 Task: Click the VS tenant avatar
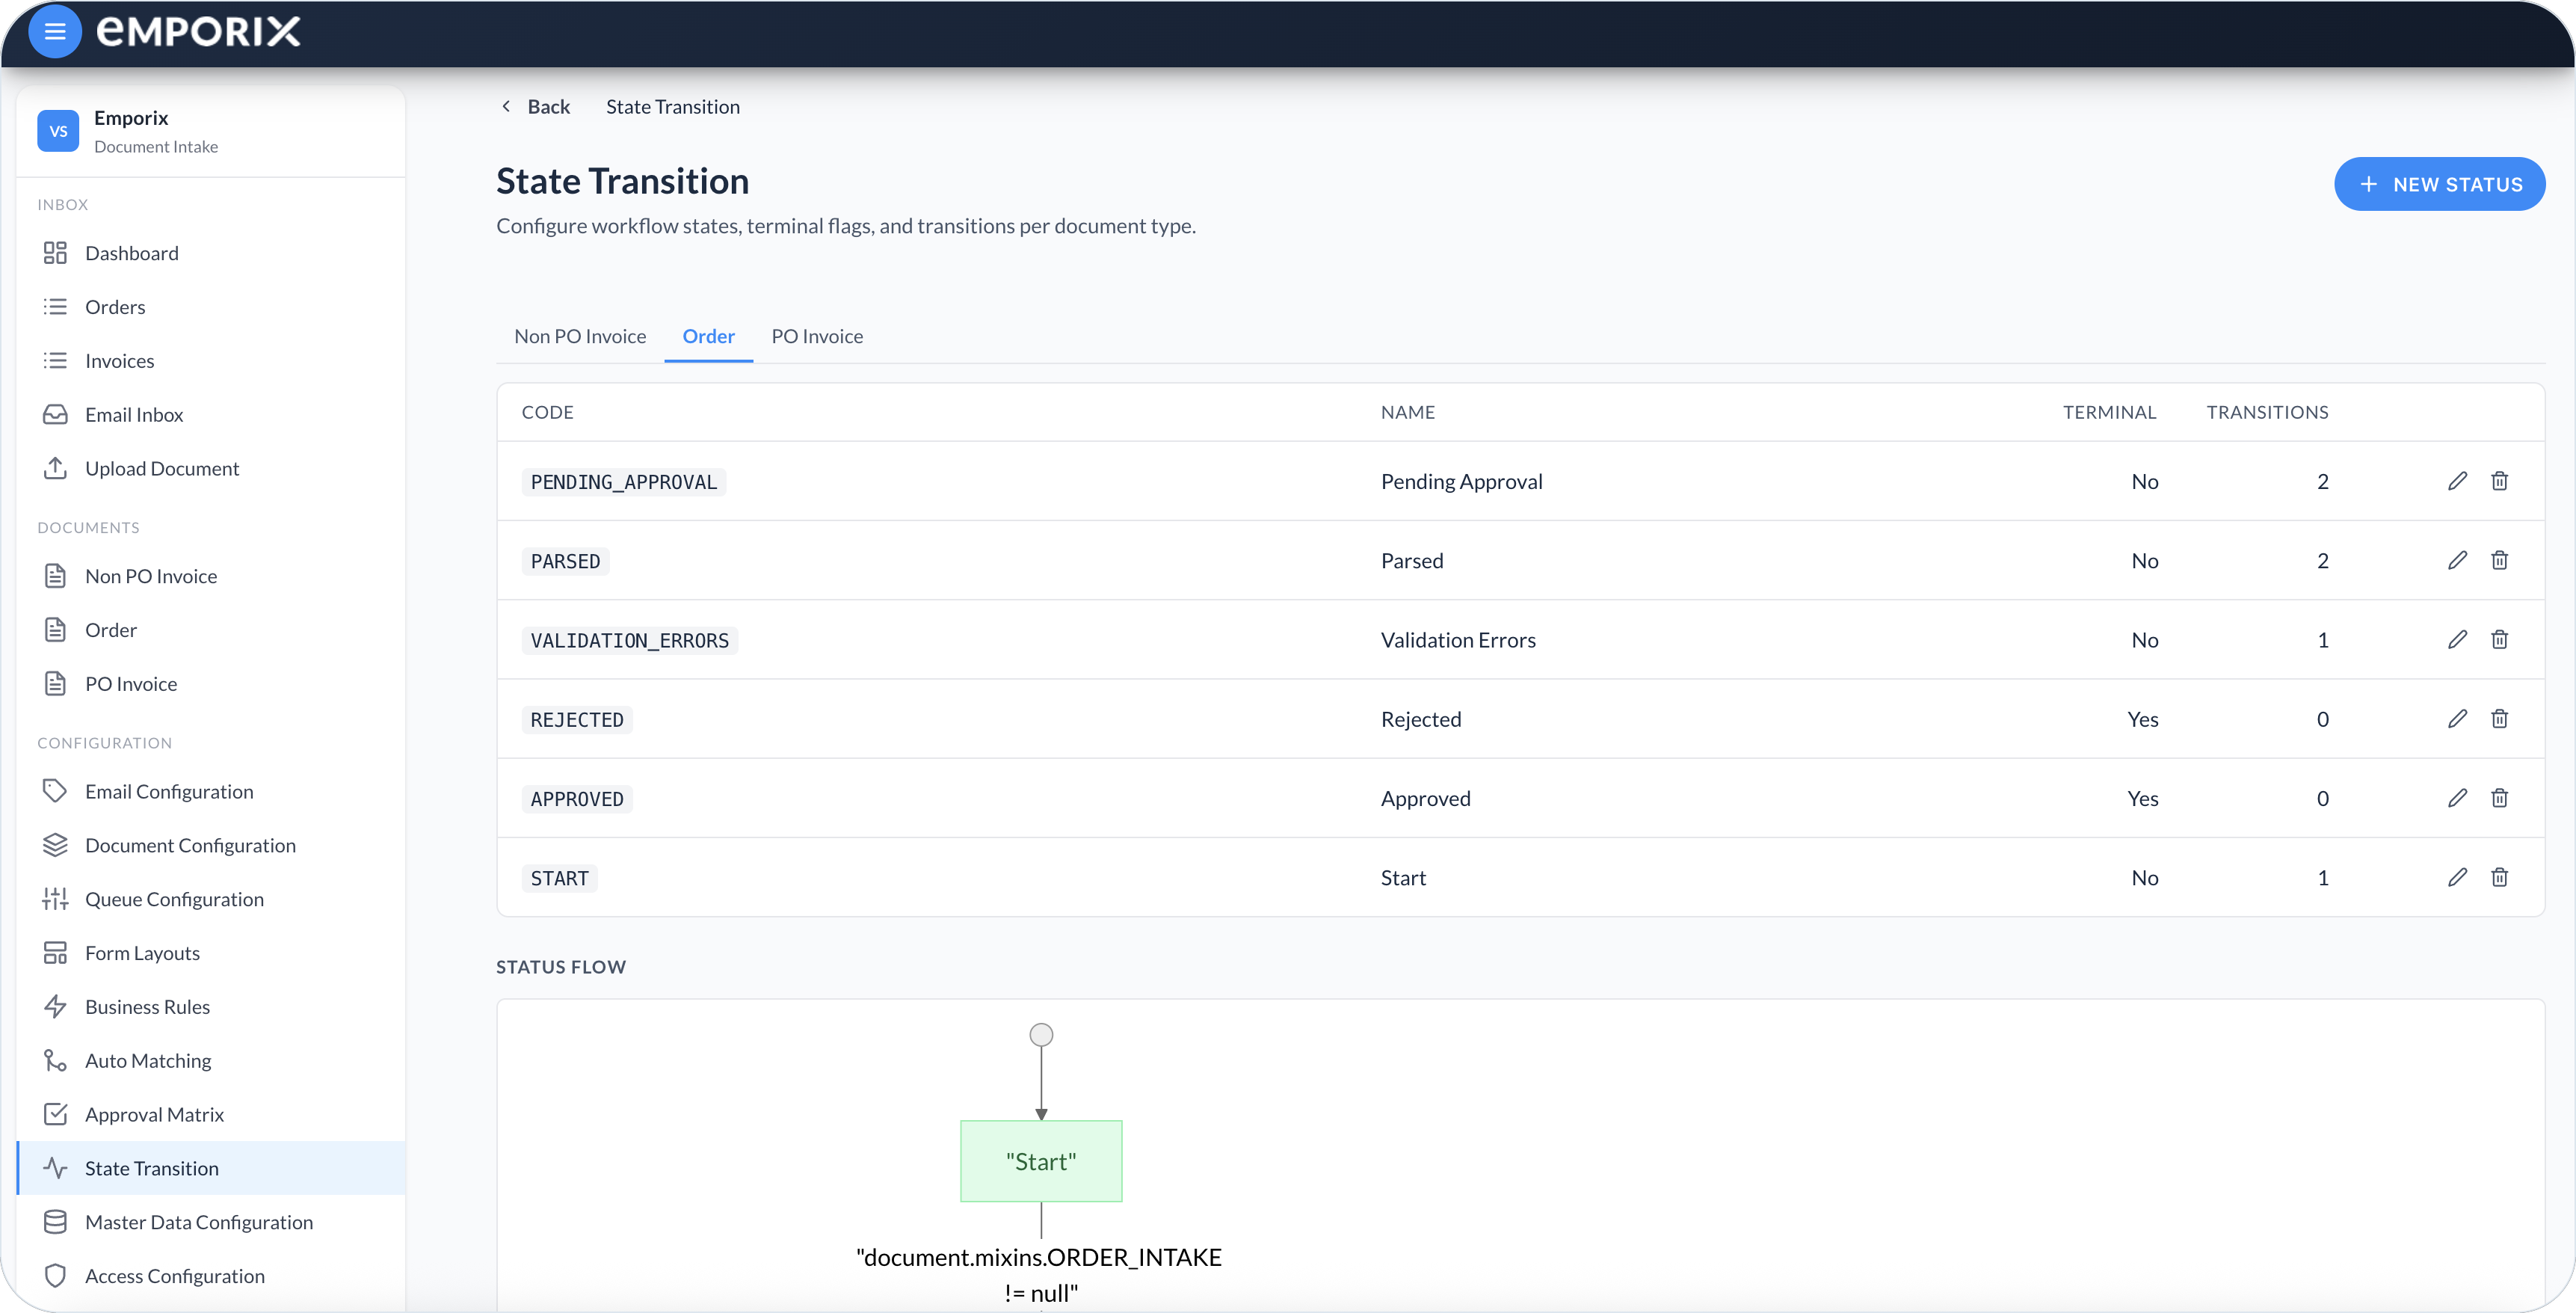click(x=58, y=131)
